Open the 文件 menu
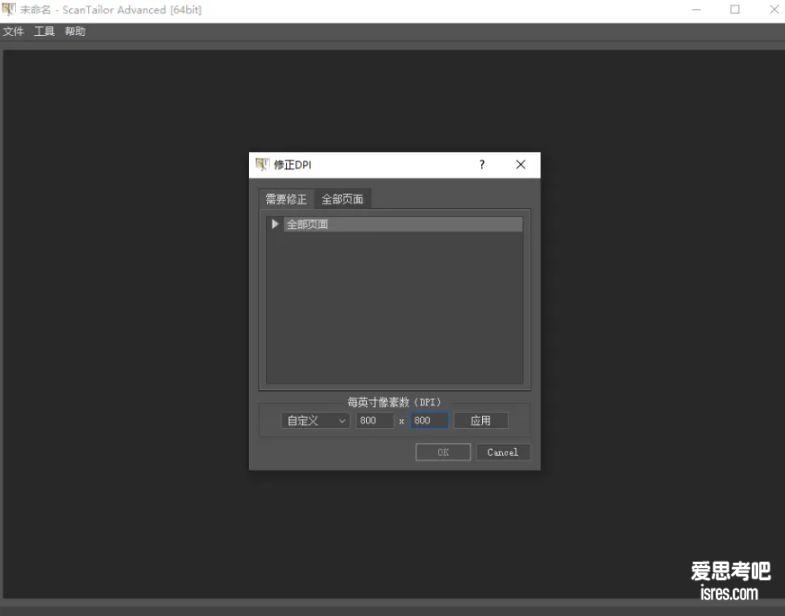Image resolution: width=785 pixels, height=616 pixels. click(14, 32)
